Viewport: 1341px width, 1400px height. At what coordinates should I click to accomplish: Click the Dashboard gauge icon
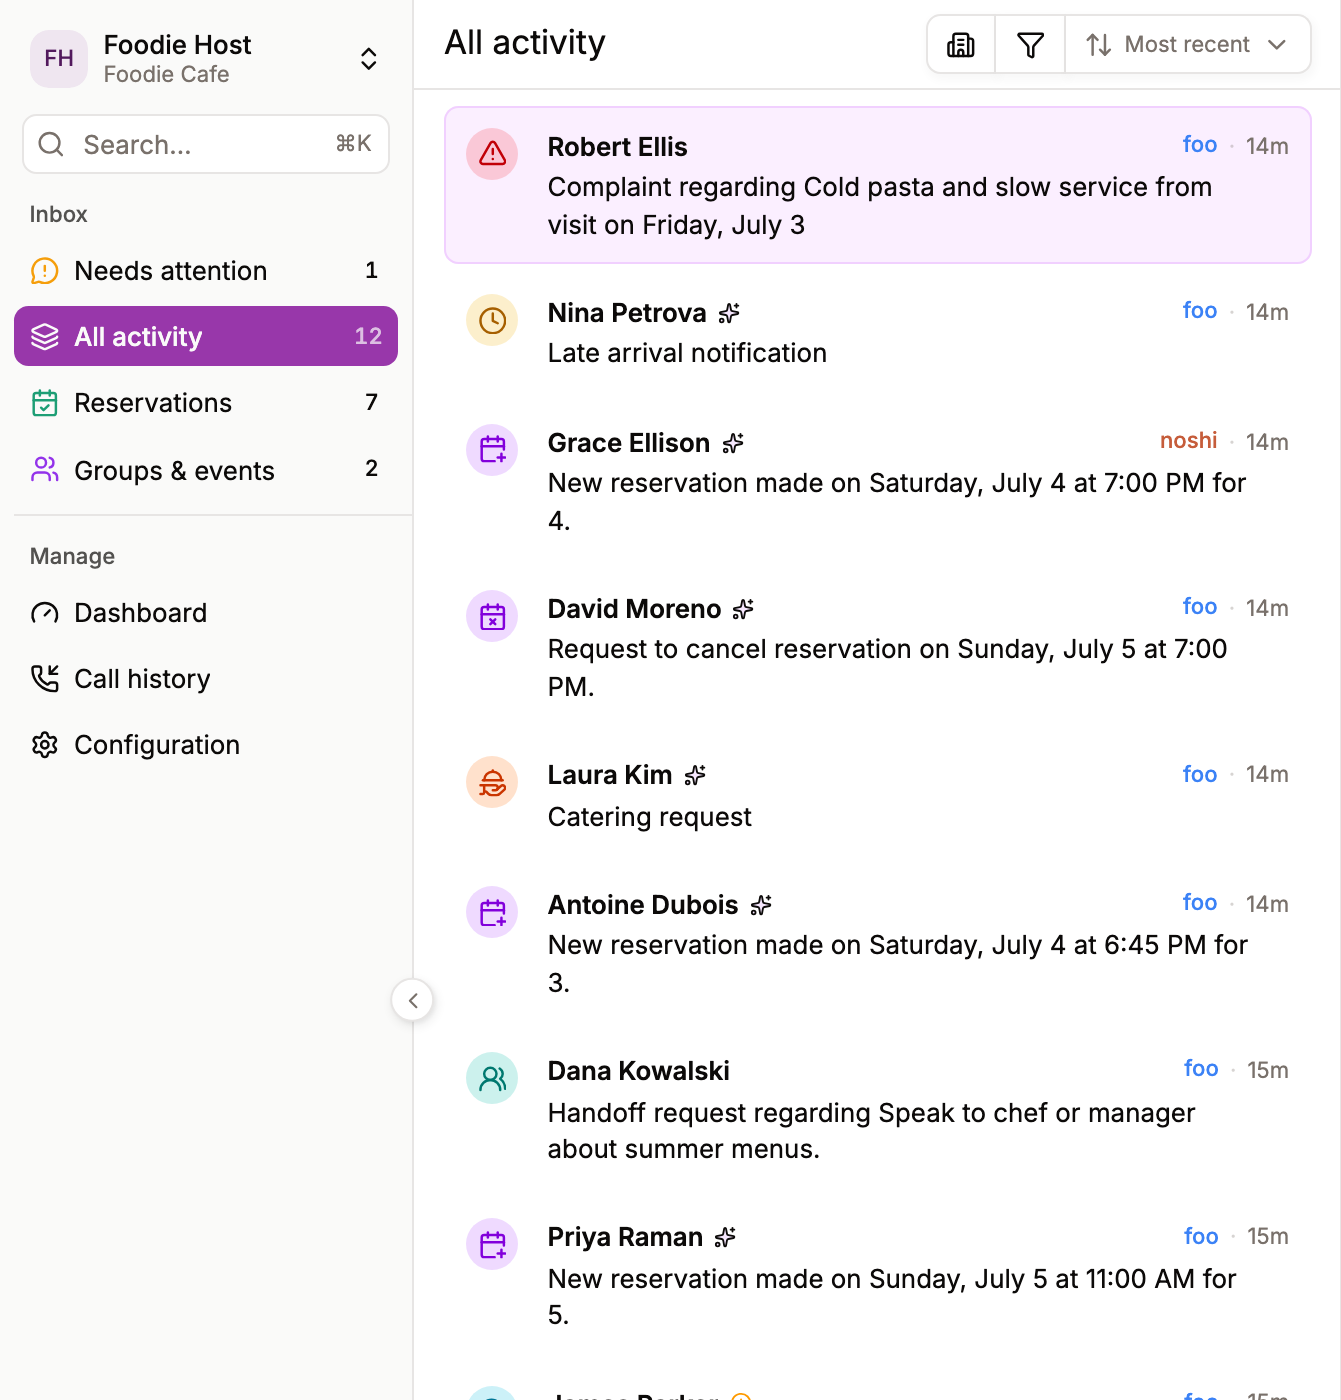(45, 613)
